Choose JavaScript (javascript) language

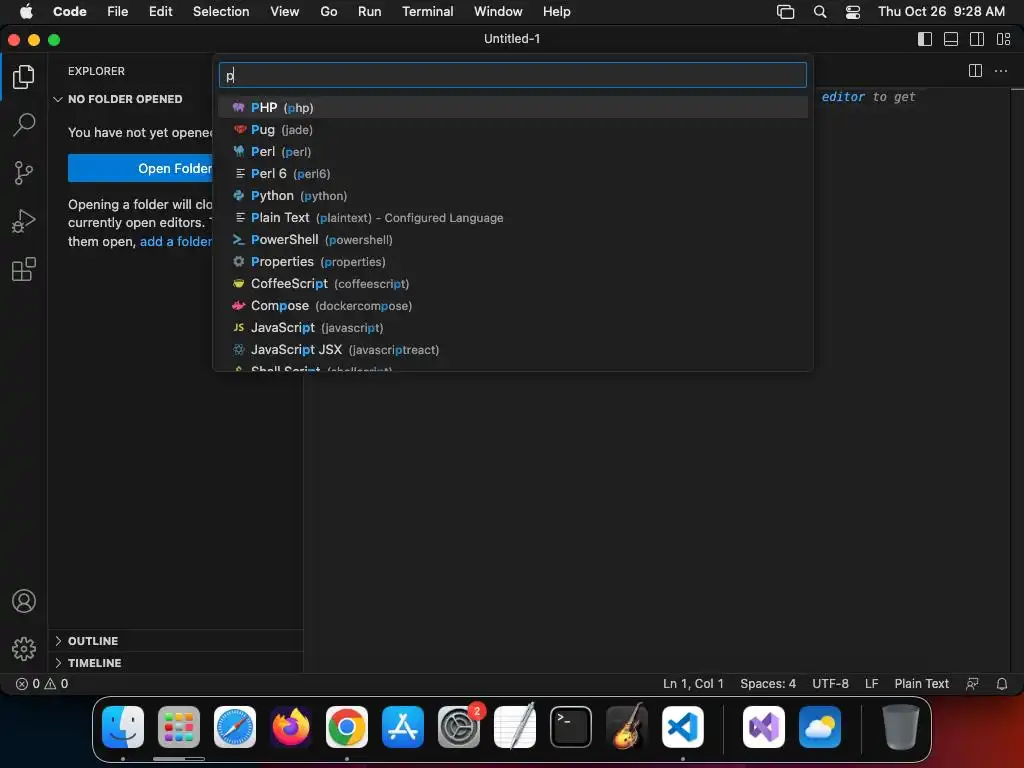point(513,327)
